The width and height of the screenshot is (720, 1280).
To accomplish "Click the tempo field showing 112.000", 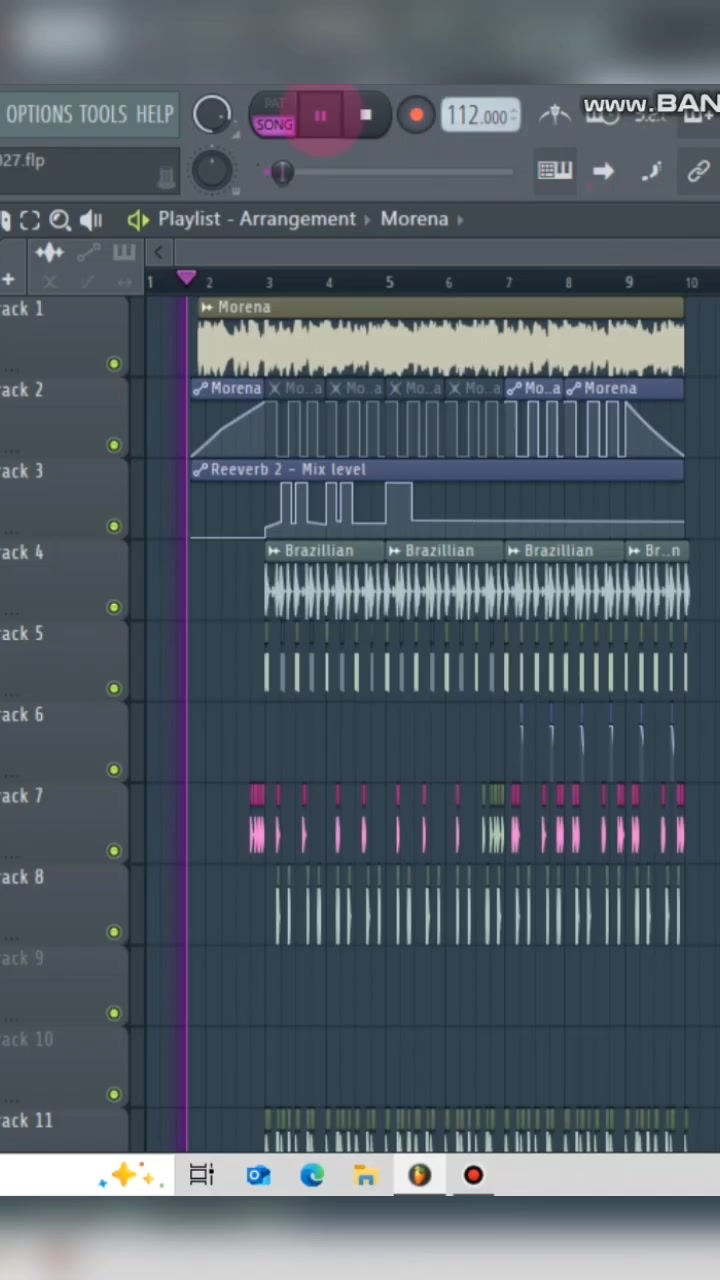I will pyautogui.click(x=480, y=116).
